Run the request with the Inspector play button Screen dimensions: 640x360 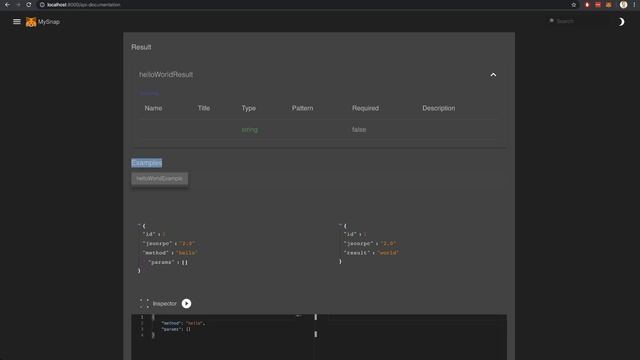click(187, 304)
